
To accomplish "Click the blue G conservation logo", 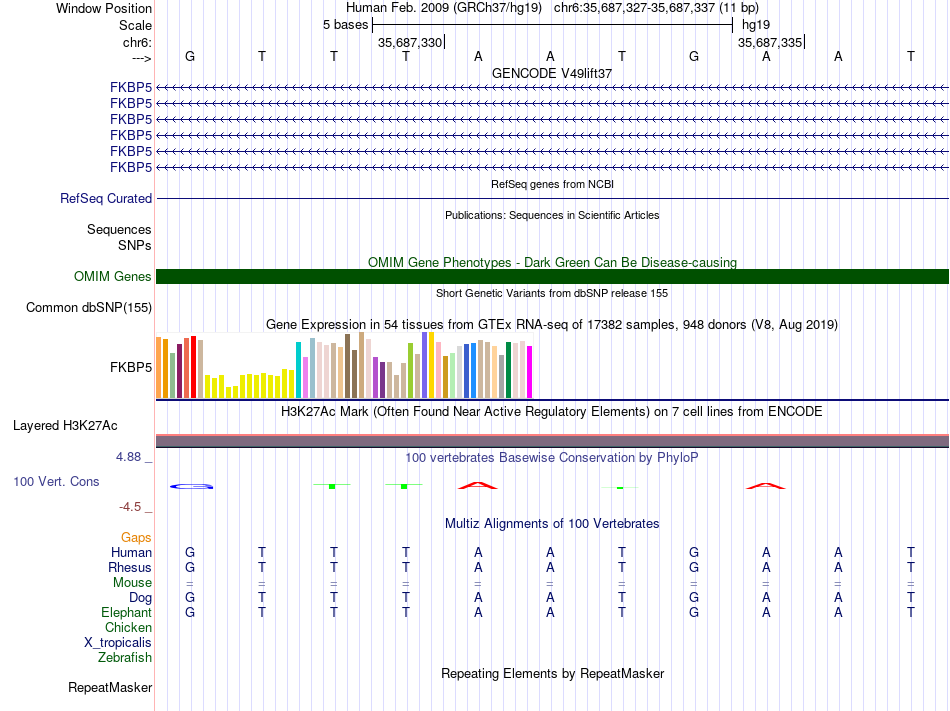I will click(x=191, y=486).
